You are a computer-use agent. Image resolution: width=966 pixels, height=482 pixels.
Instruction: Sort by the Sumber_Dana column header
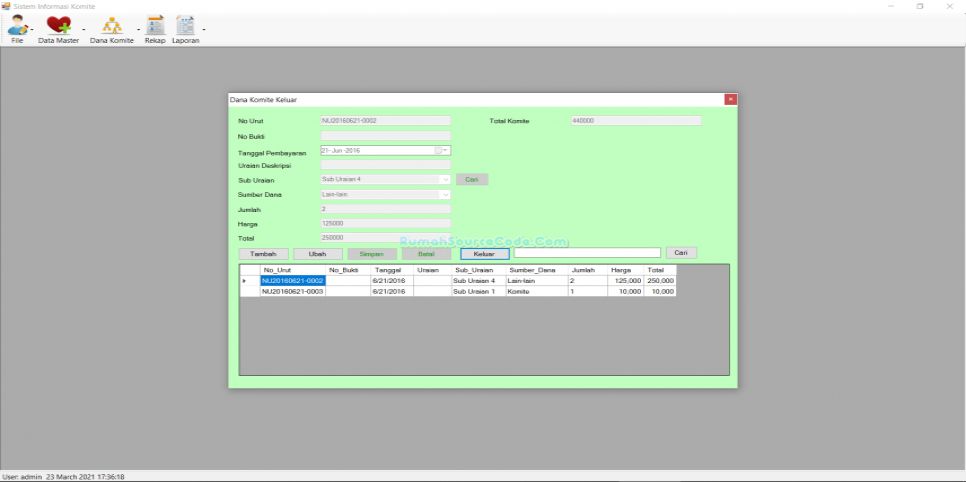point(532,270)
